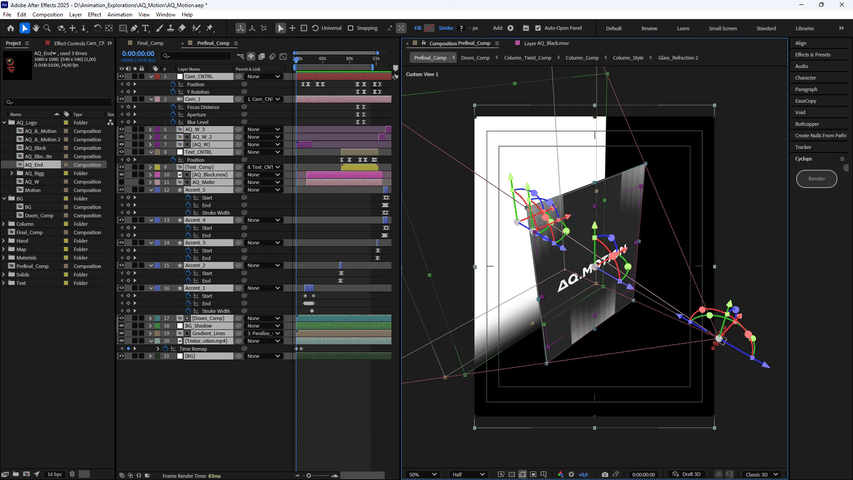The image size is (853, 480).
Task: Expand the Materials folder
Action: (x=4, y=258)
